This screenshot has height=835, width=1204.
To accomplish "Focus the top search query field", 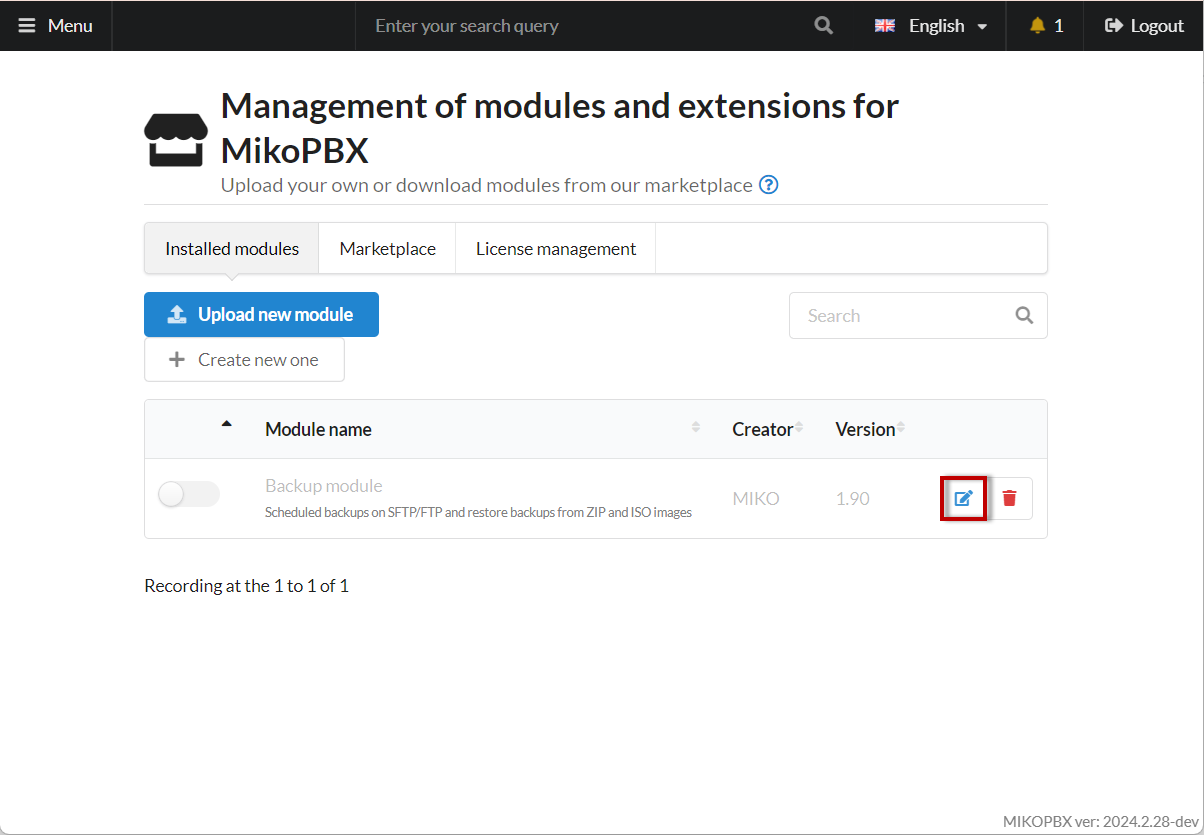I will (x=580, y=26).
